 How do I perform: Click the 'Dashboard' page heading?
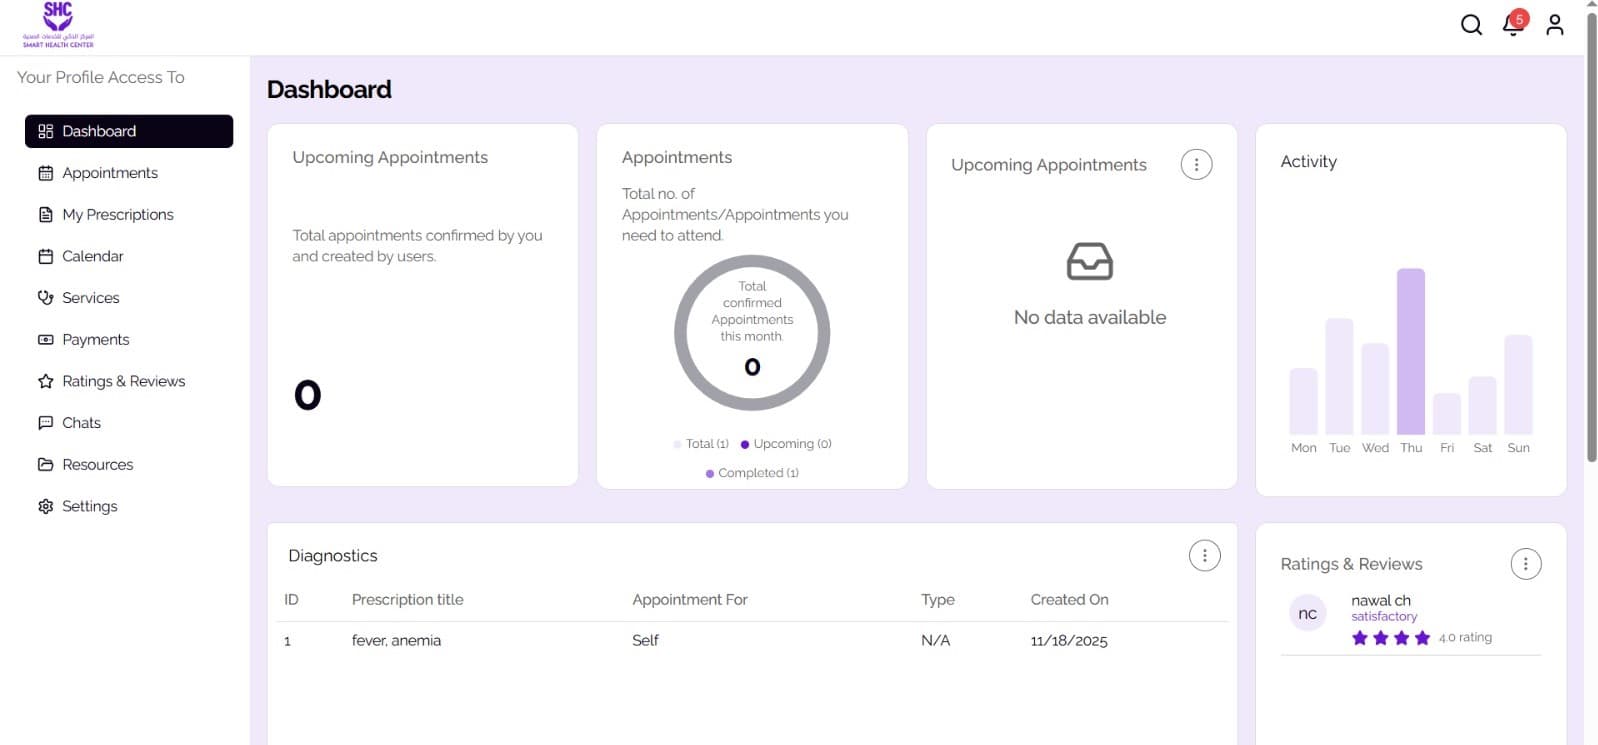pyautogui.click(x=329, y=90)
